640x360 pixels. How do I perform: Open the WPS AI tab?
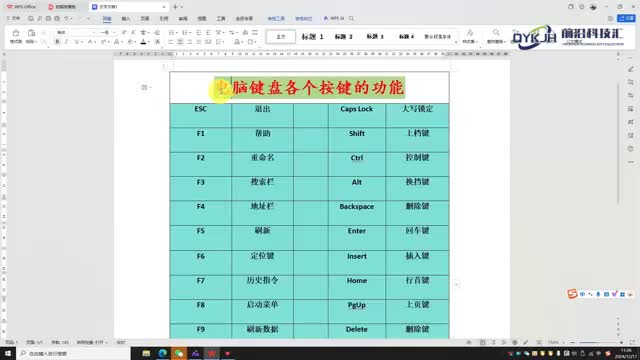click(x=334, y=18)
